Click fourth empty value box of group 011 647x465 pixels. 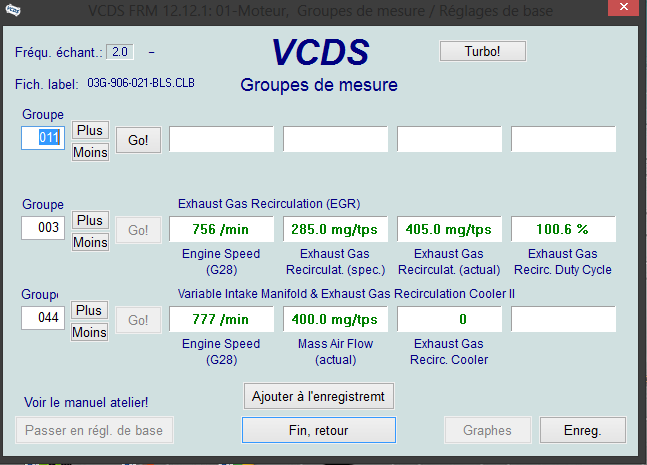563,139
